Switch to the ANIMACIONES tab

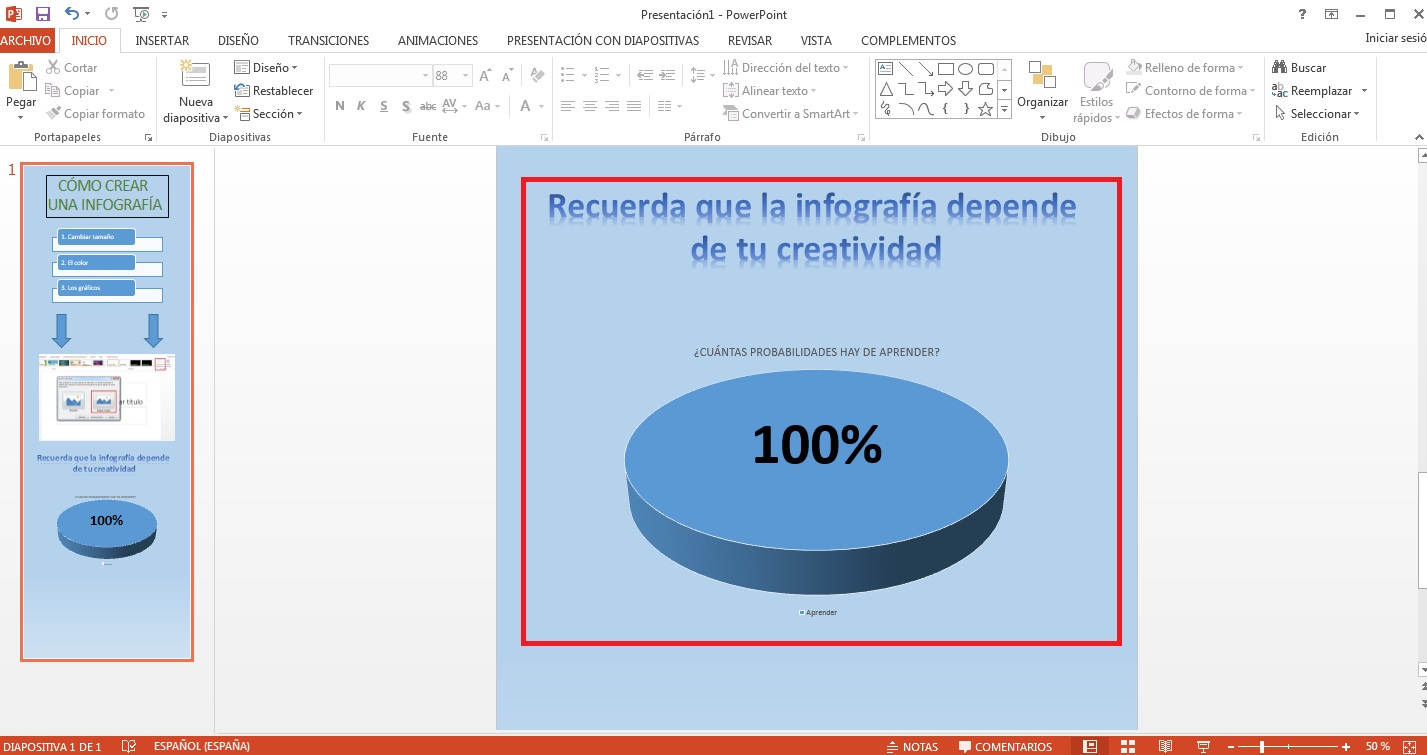click(x=437, y=41)
